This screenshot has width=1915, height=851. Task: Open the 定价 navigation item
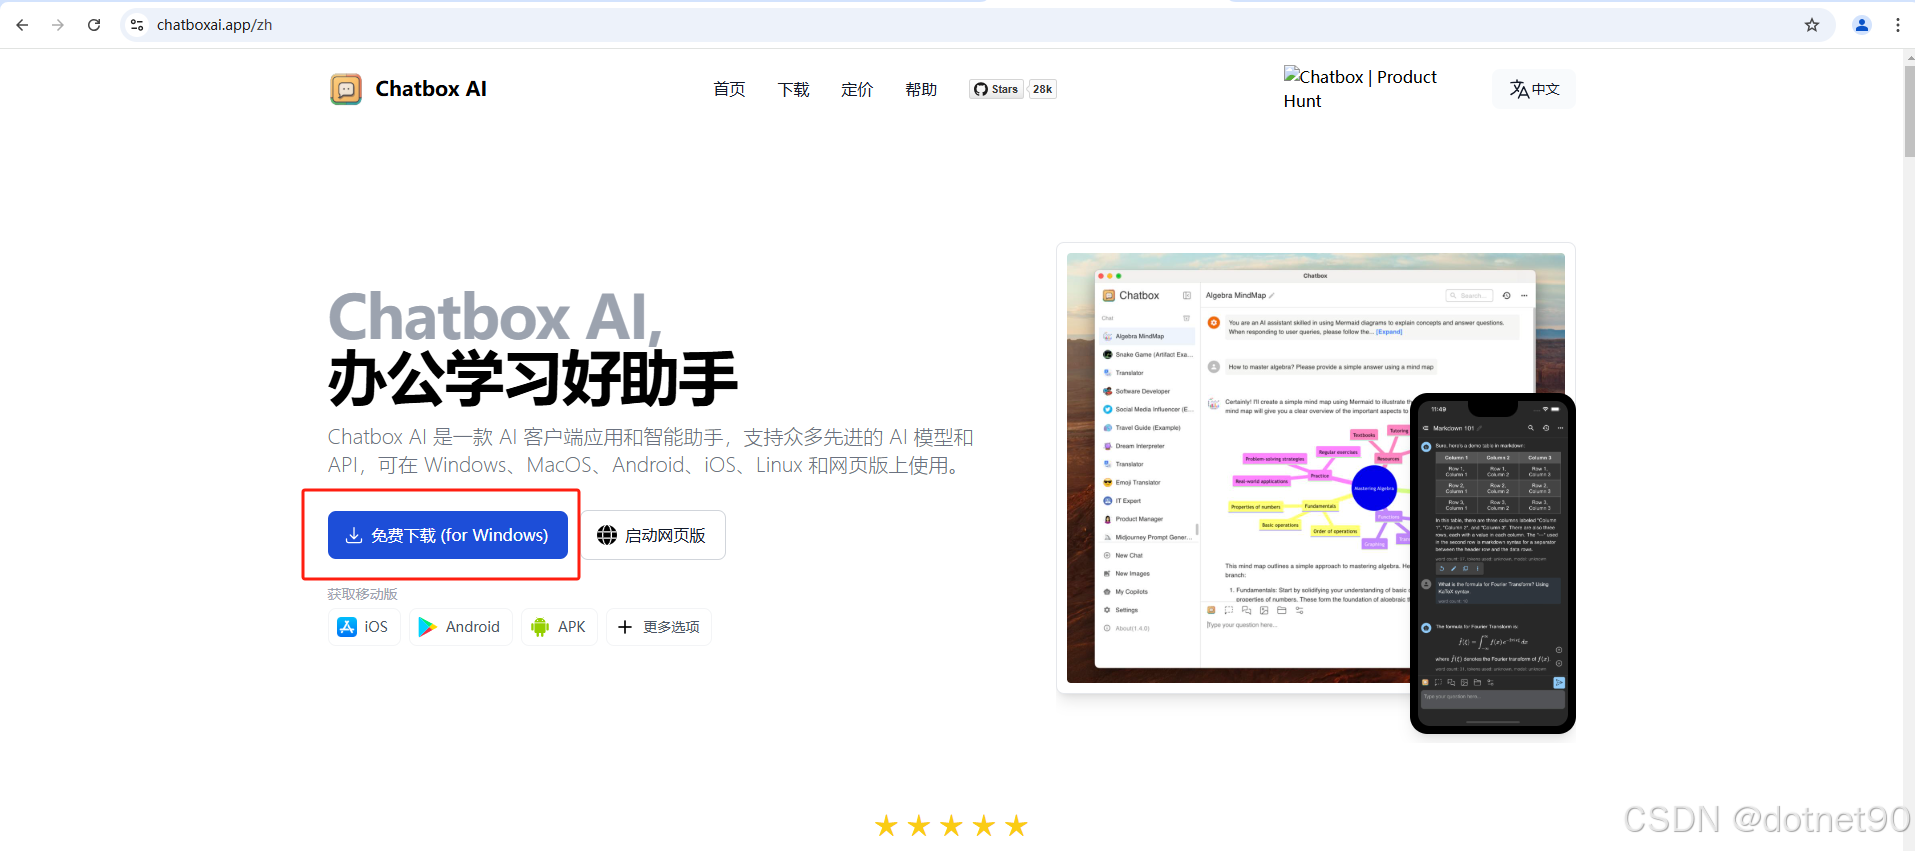click(x=857, y=89)
